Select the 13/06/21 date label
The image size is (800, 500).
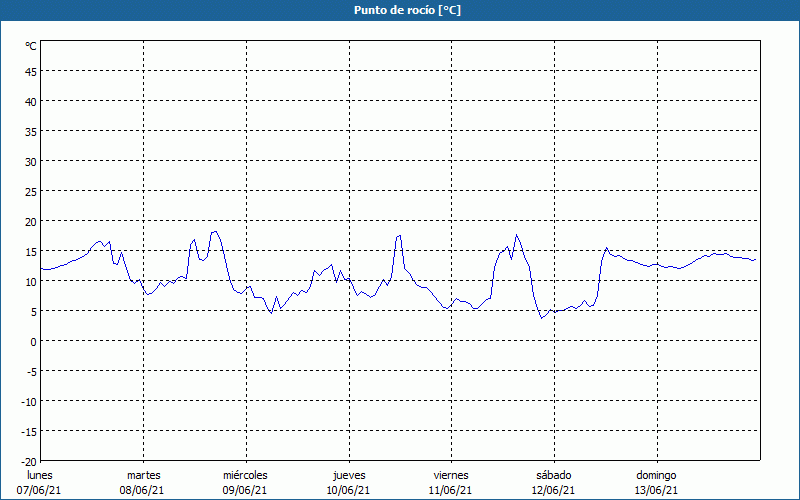[656, 490]
